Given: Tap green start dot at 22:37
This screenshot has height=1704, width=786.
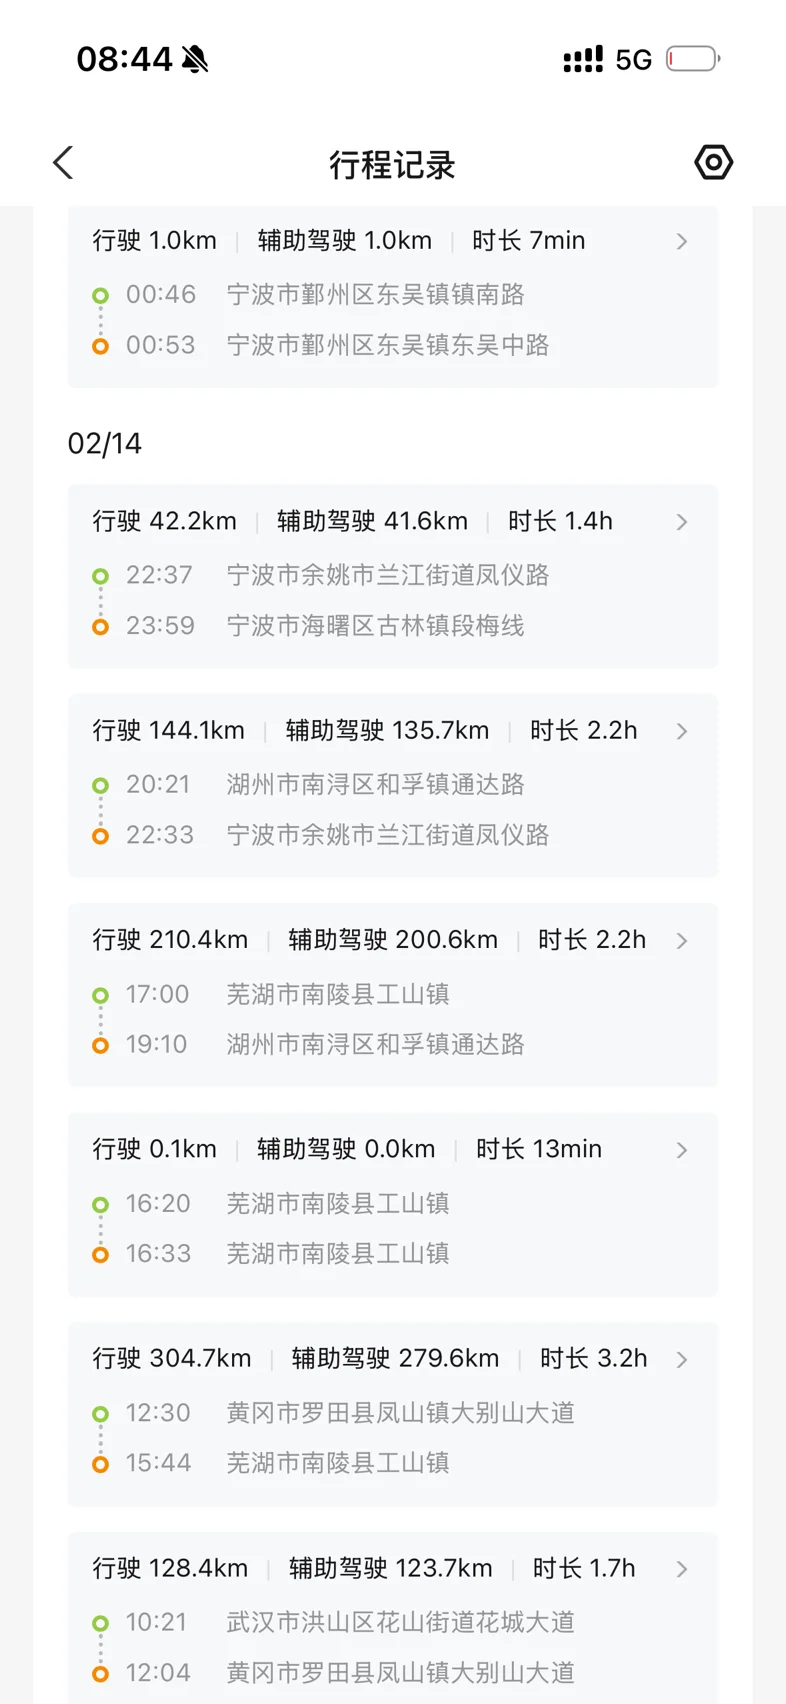Looking at the screenshot, I should (x=100, y=576).
